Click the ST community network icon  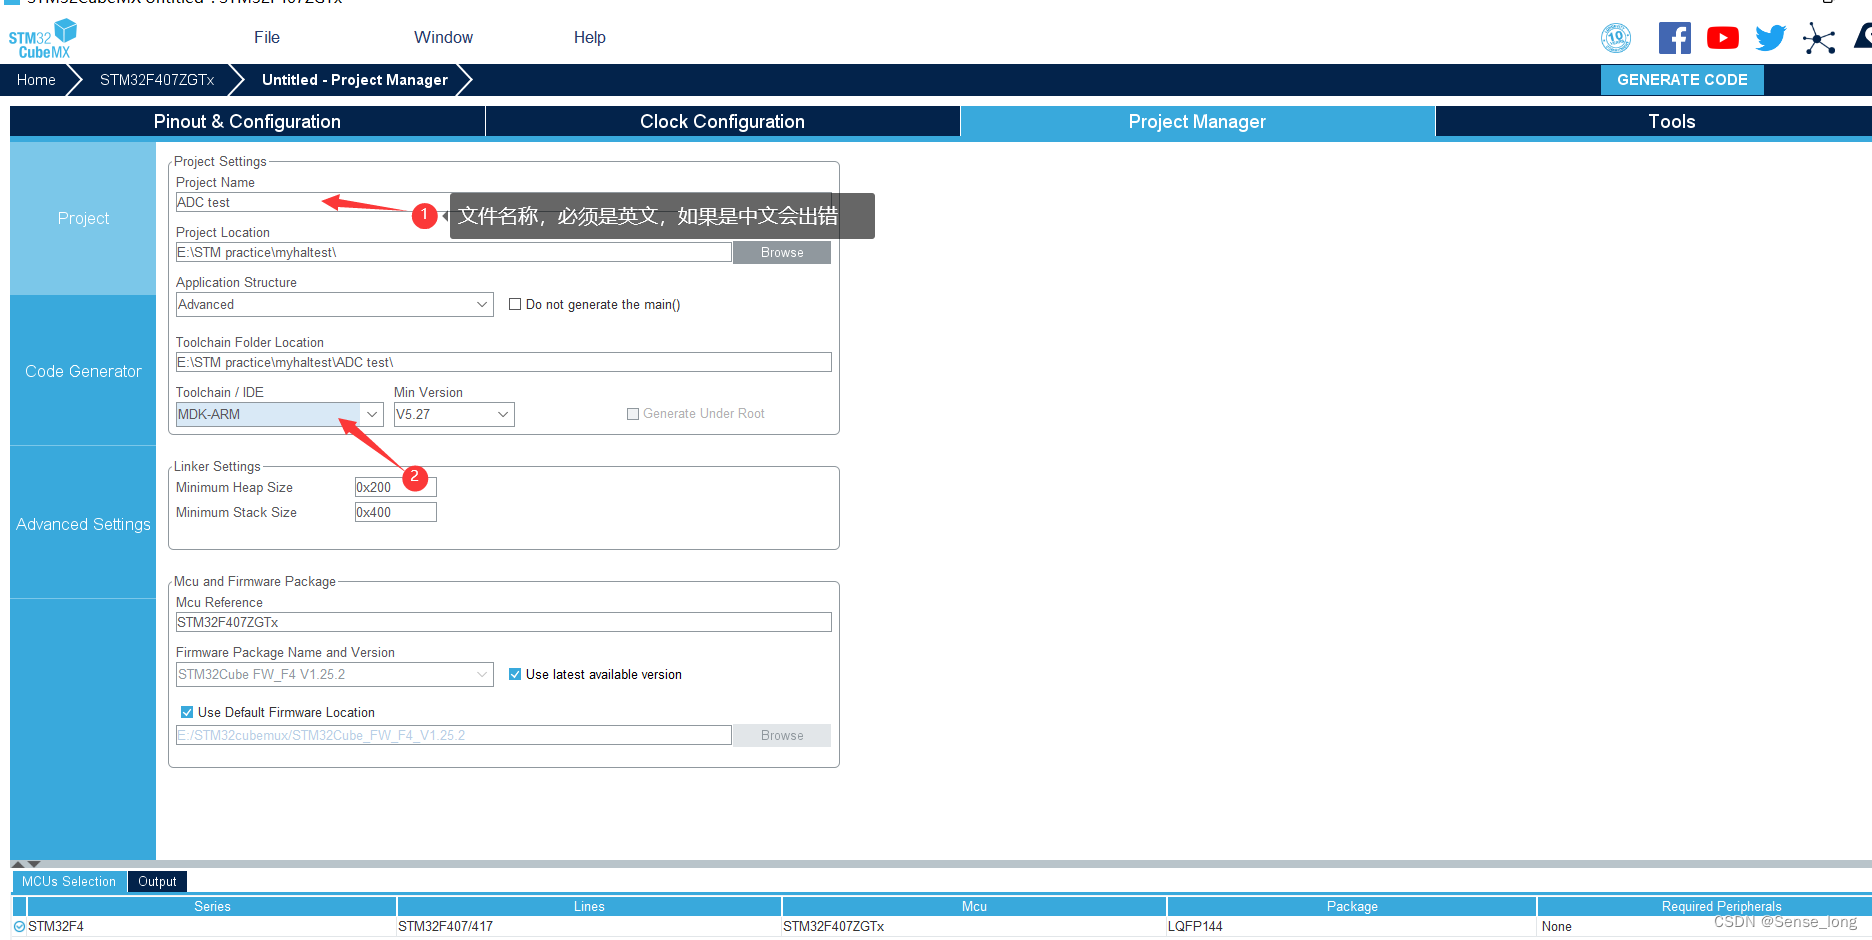coord(1819,38)
